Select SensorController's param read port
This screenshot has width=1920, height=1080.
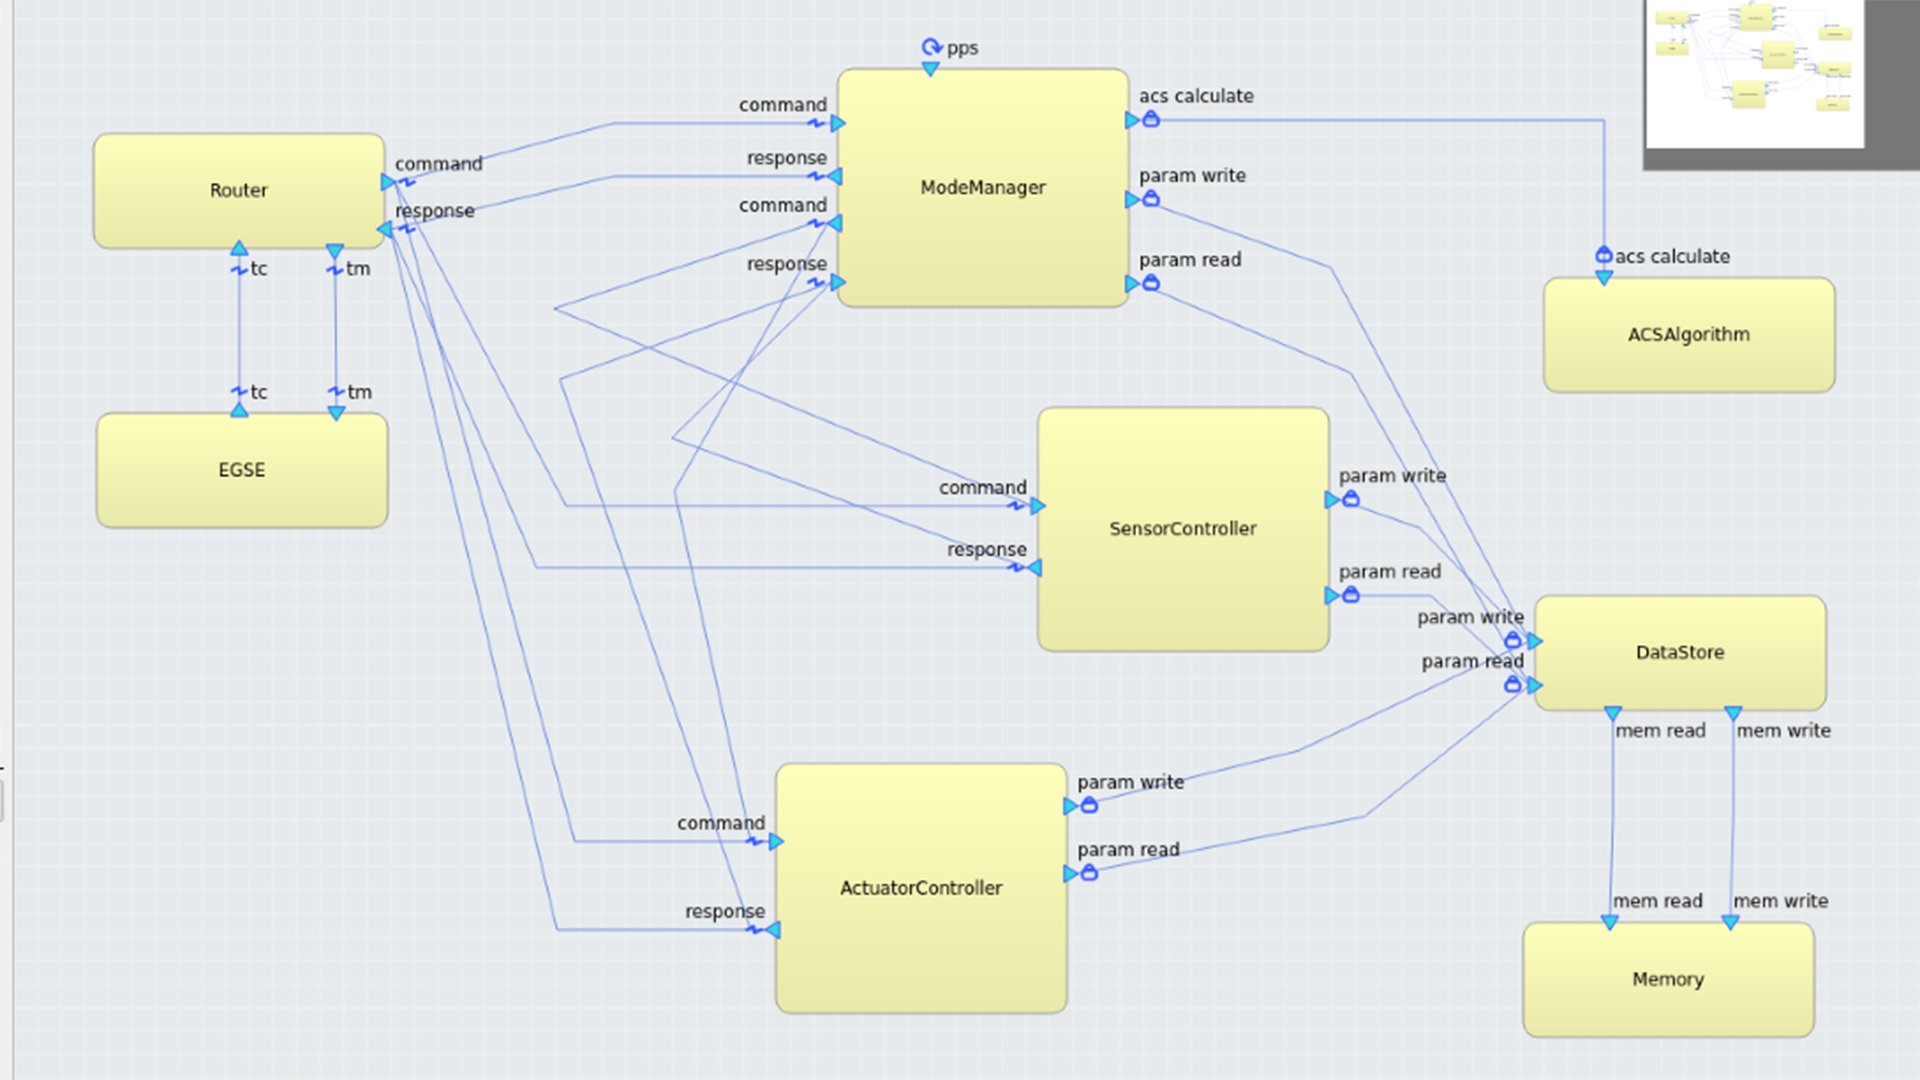click(x=1333, y=596)
